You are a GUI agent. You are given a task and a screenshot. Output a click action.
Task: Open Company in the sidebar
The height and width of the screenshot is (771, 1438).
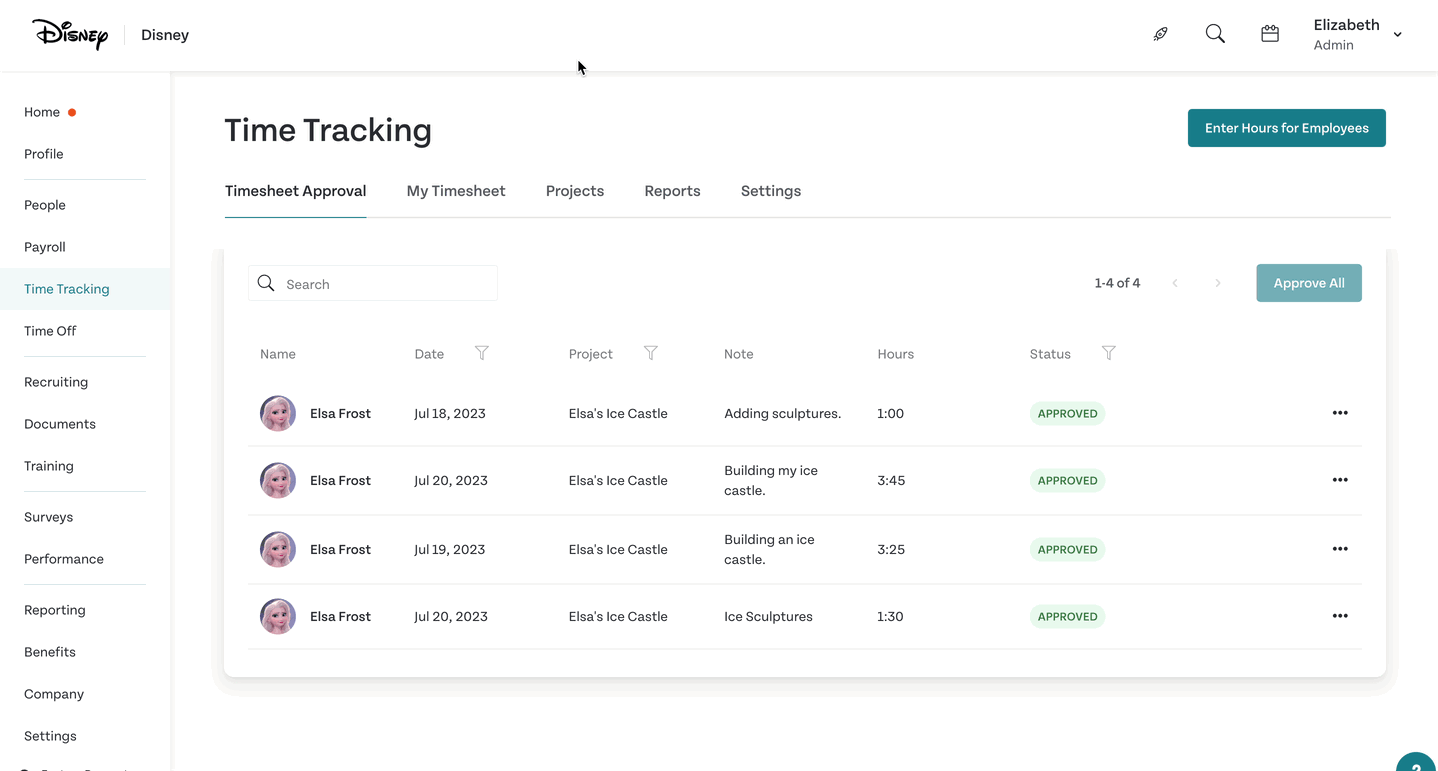(54, 694)
